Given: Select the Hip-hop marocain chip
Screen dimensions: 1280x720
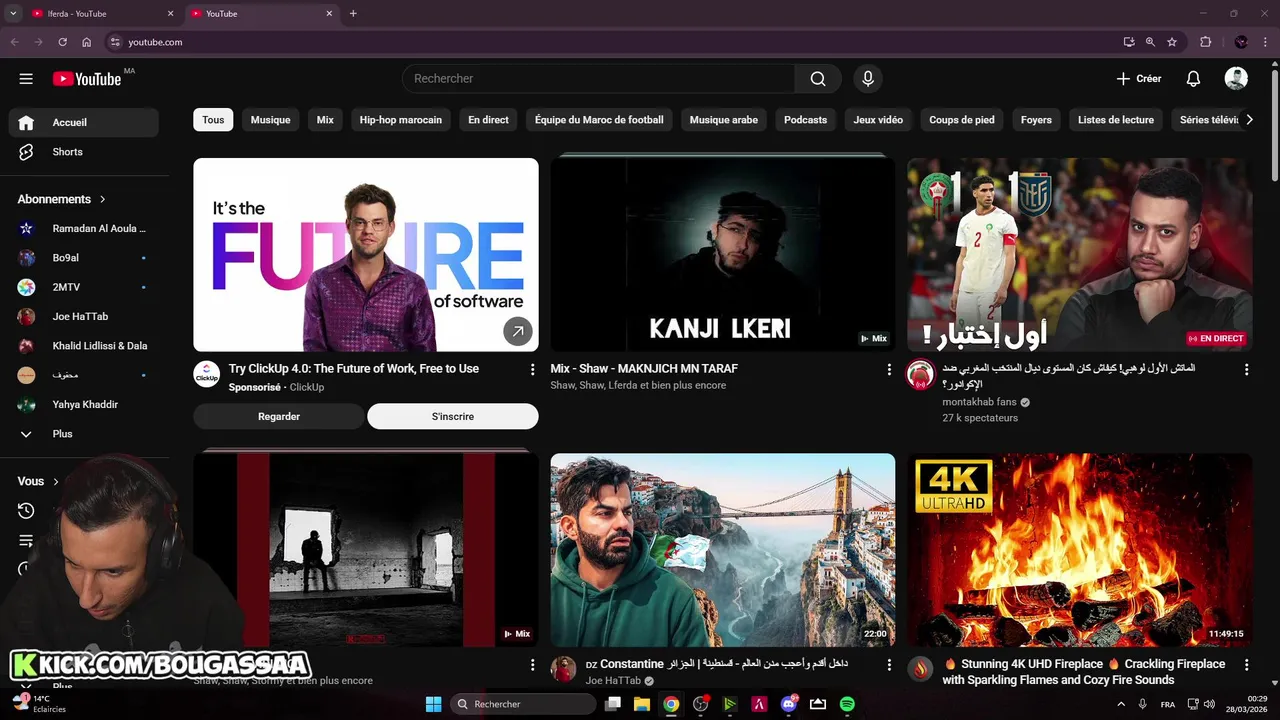Looking at the screenshot, I should [401, 120].
